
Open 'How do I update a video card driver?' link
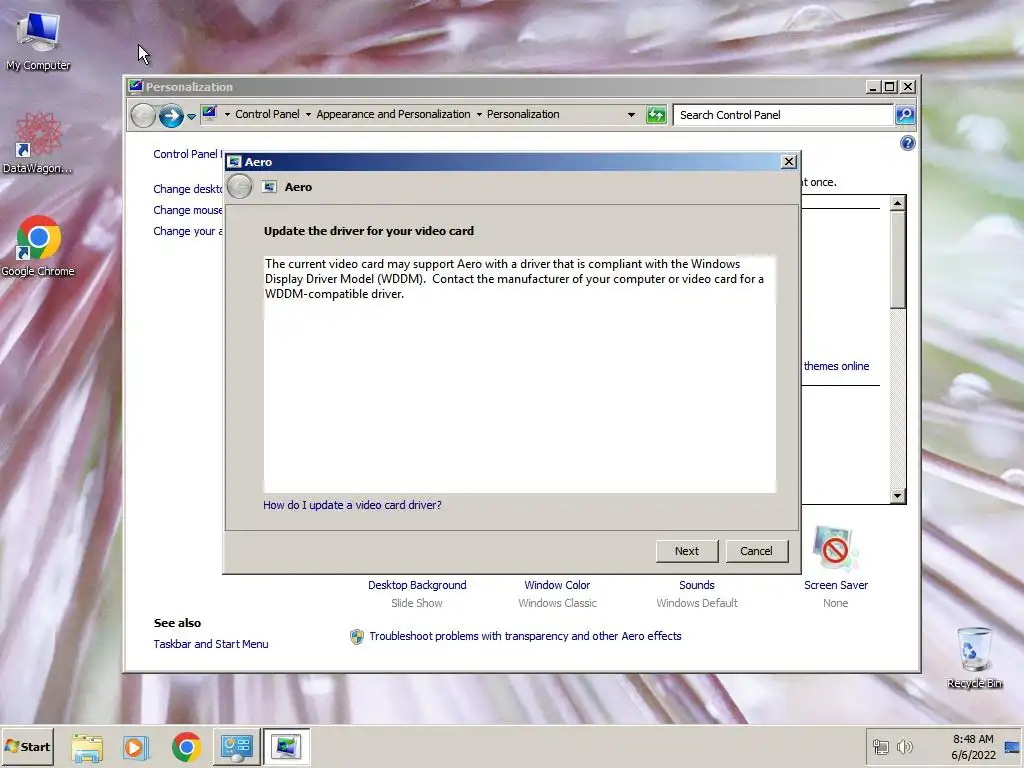[352, 505]
